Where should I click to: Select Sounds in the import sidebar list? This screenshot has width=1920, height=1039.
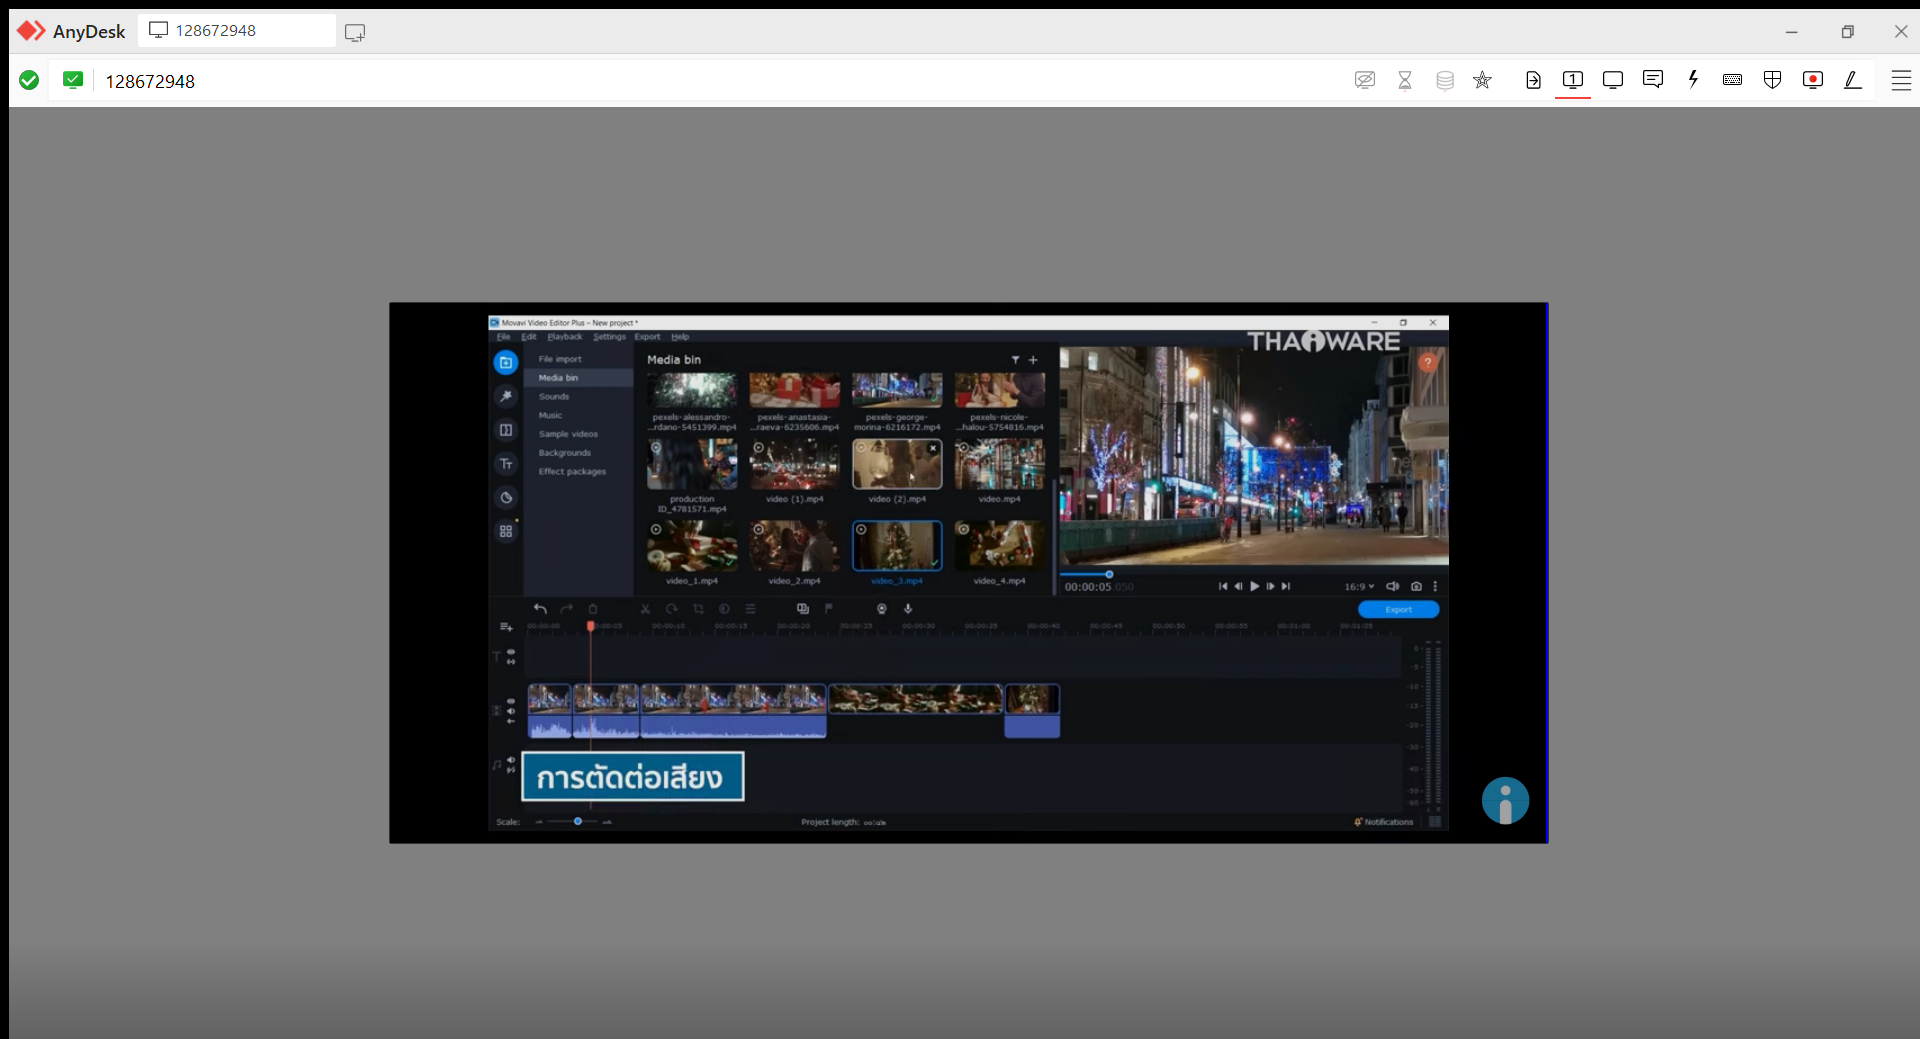pyautogui.click(x=554, y=397)
